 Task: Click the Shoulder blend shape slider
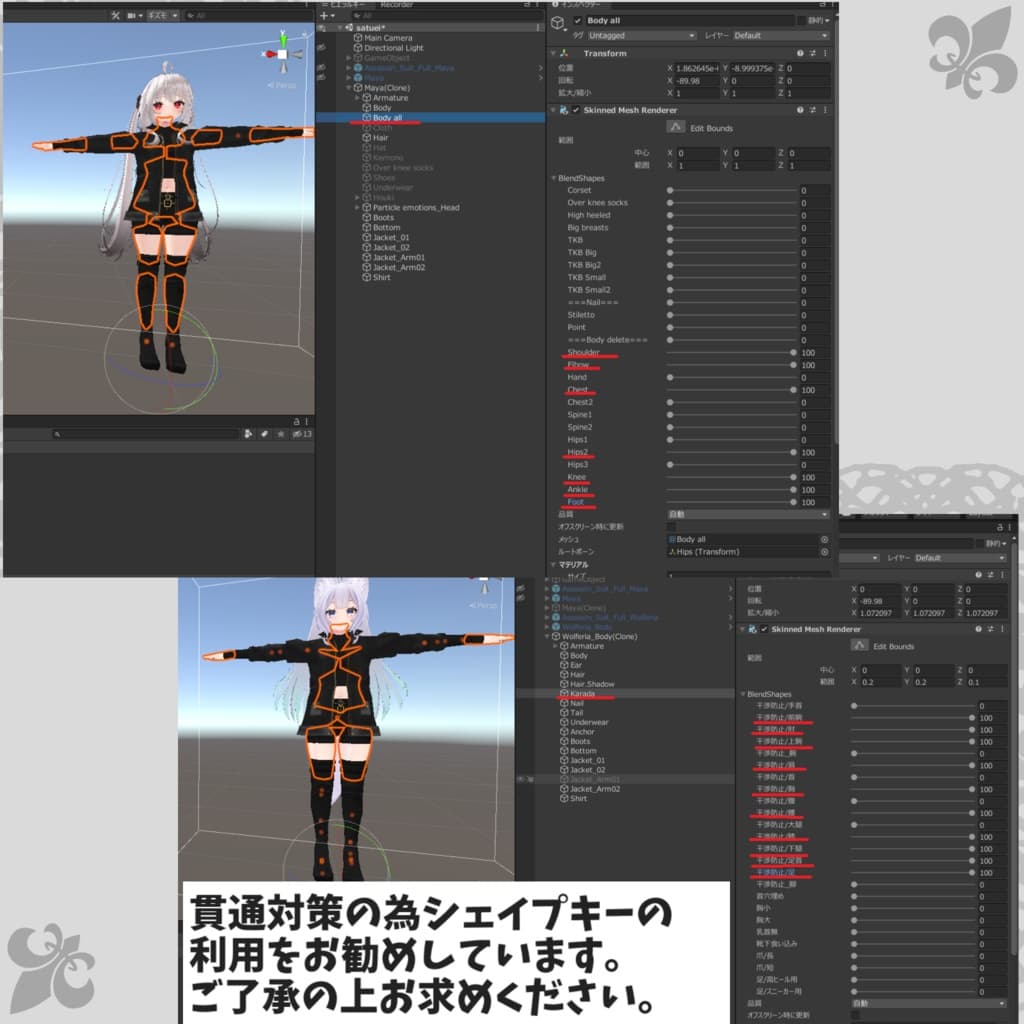(731, 353)
